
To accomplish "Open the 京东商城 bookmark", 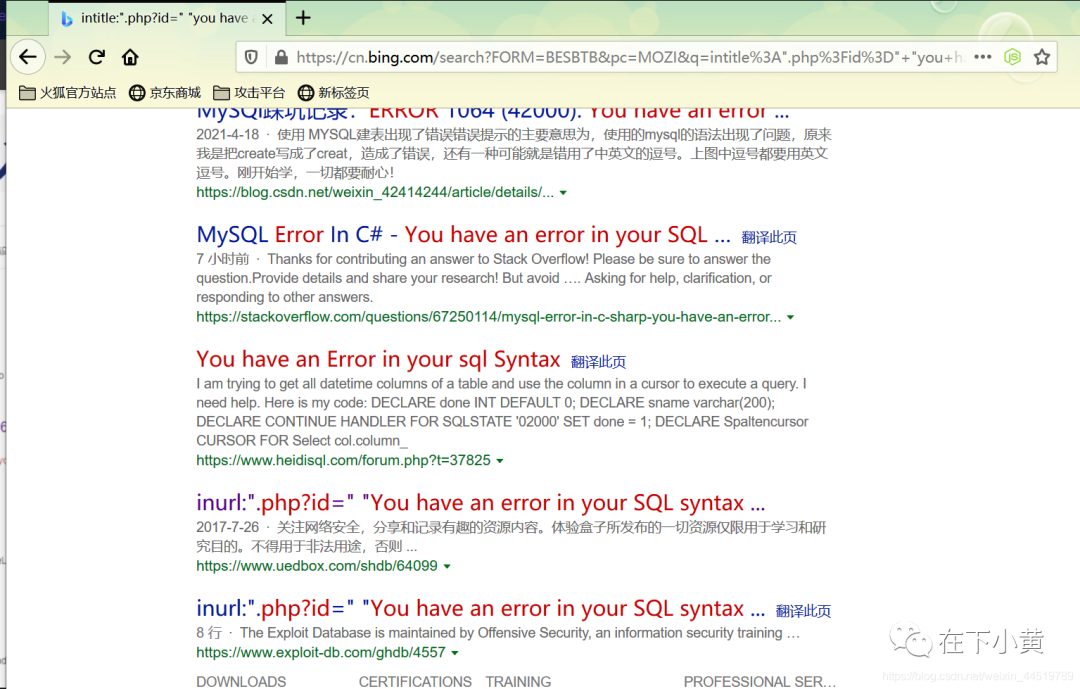I will (x=165, y=92).
